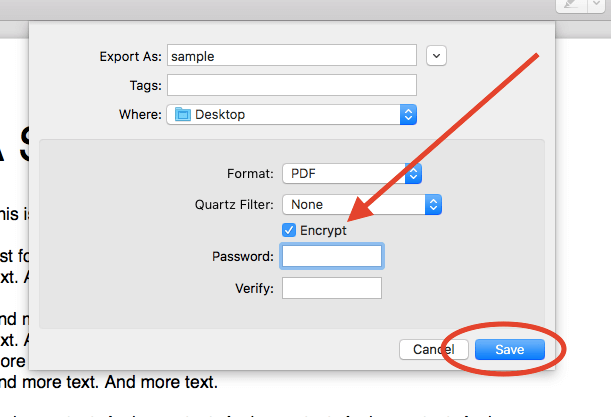Click the "Quartz Filter:" label
Image resolution: width=611 pixels, height=417 pixels.
pos(234,204)
